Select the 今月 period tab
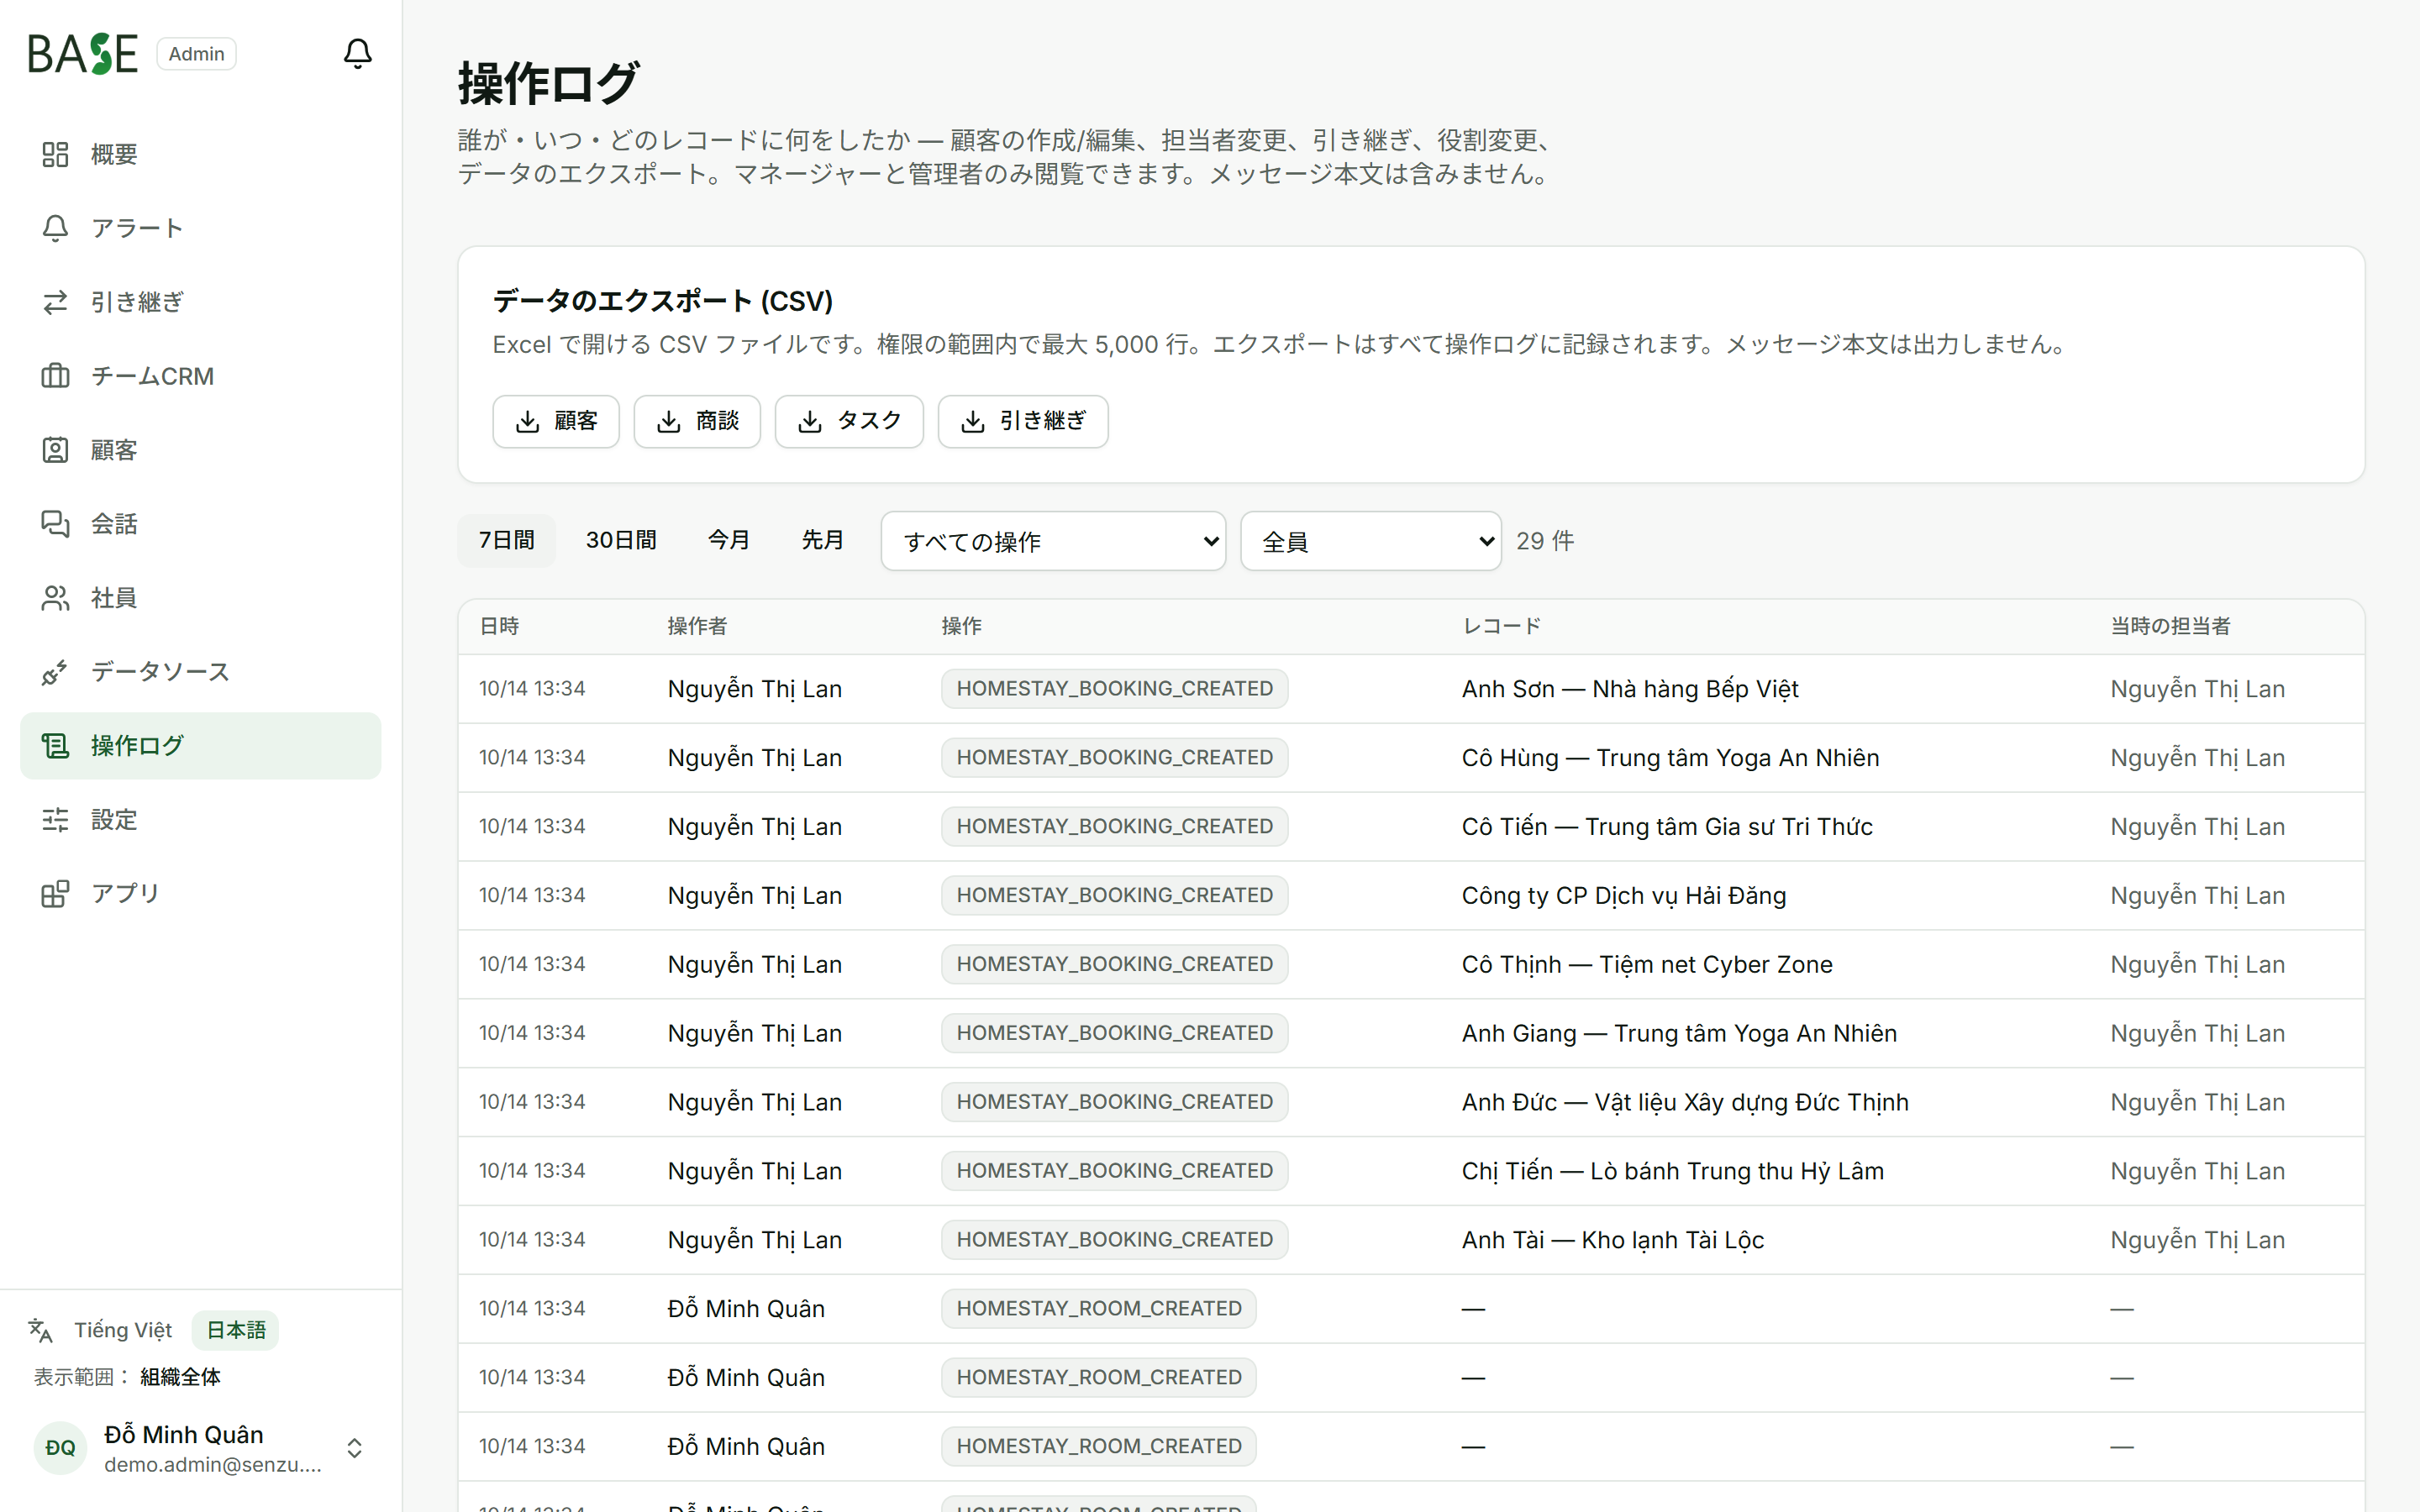The height and width of the screenshot is (1512, 2420). pos(729,540)
